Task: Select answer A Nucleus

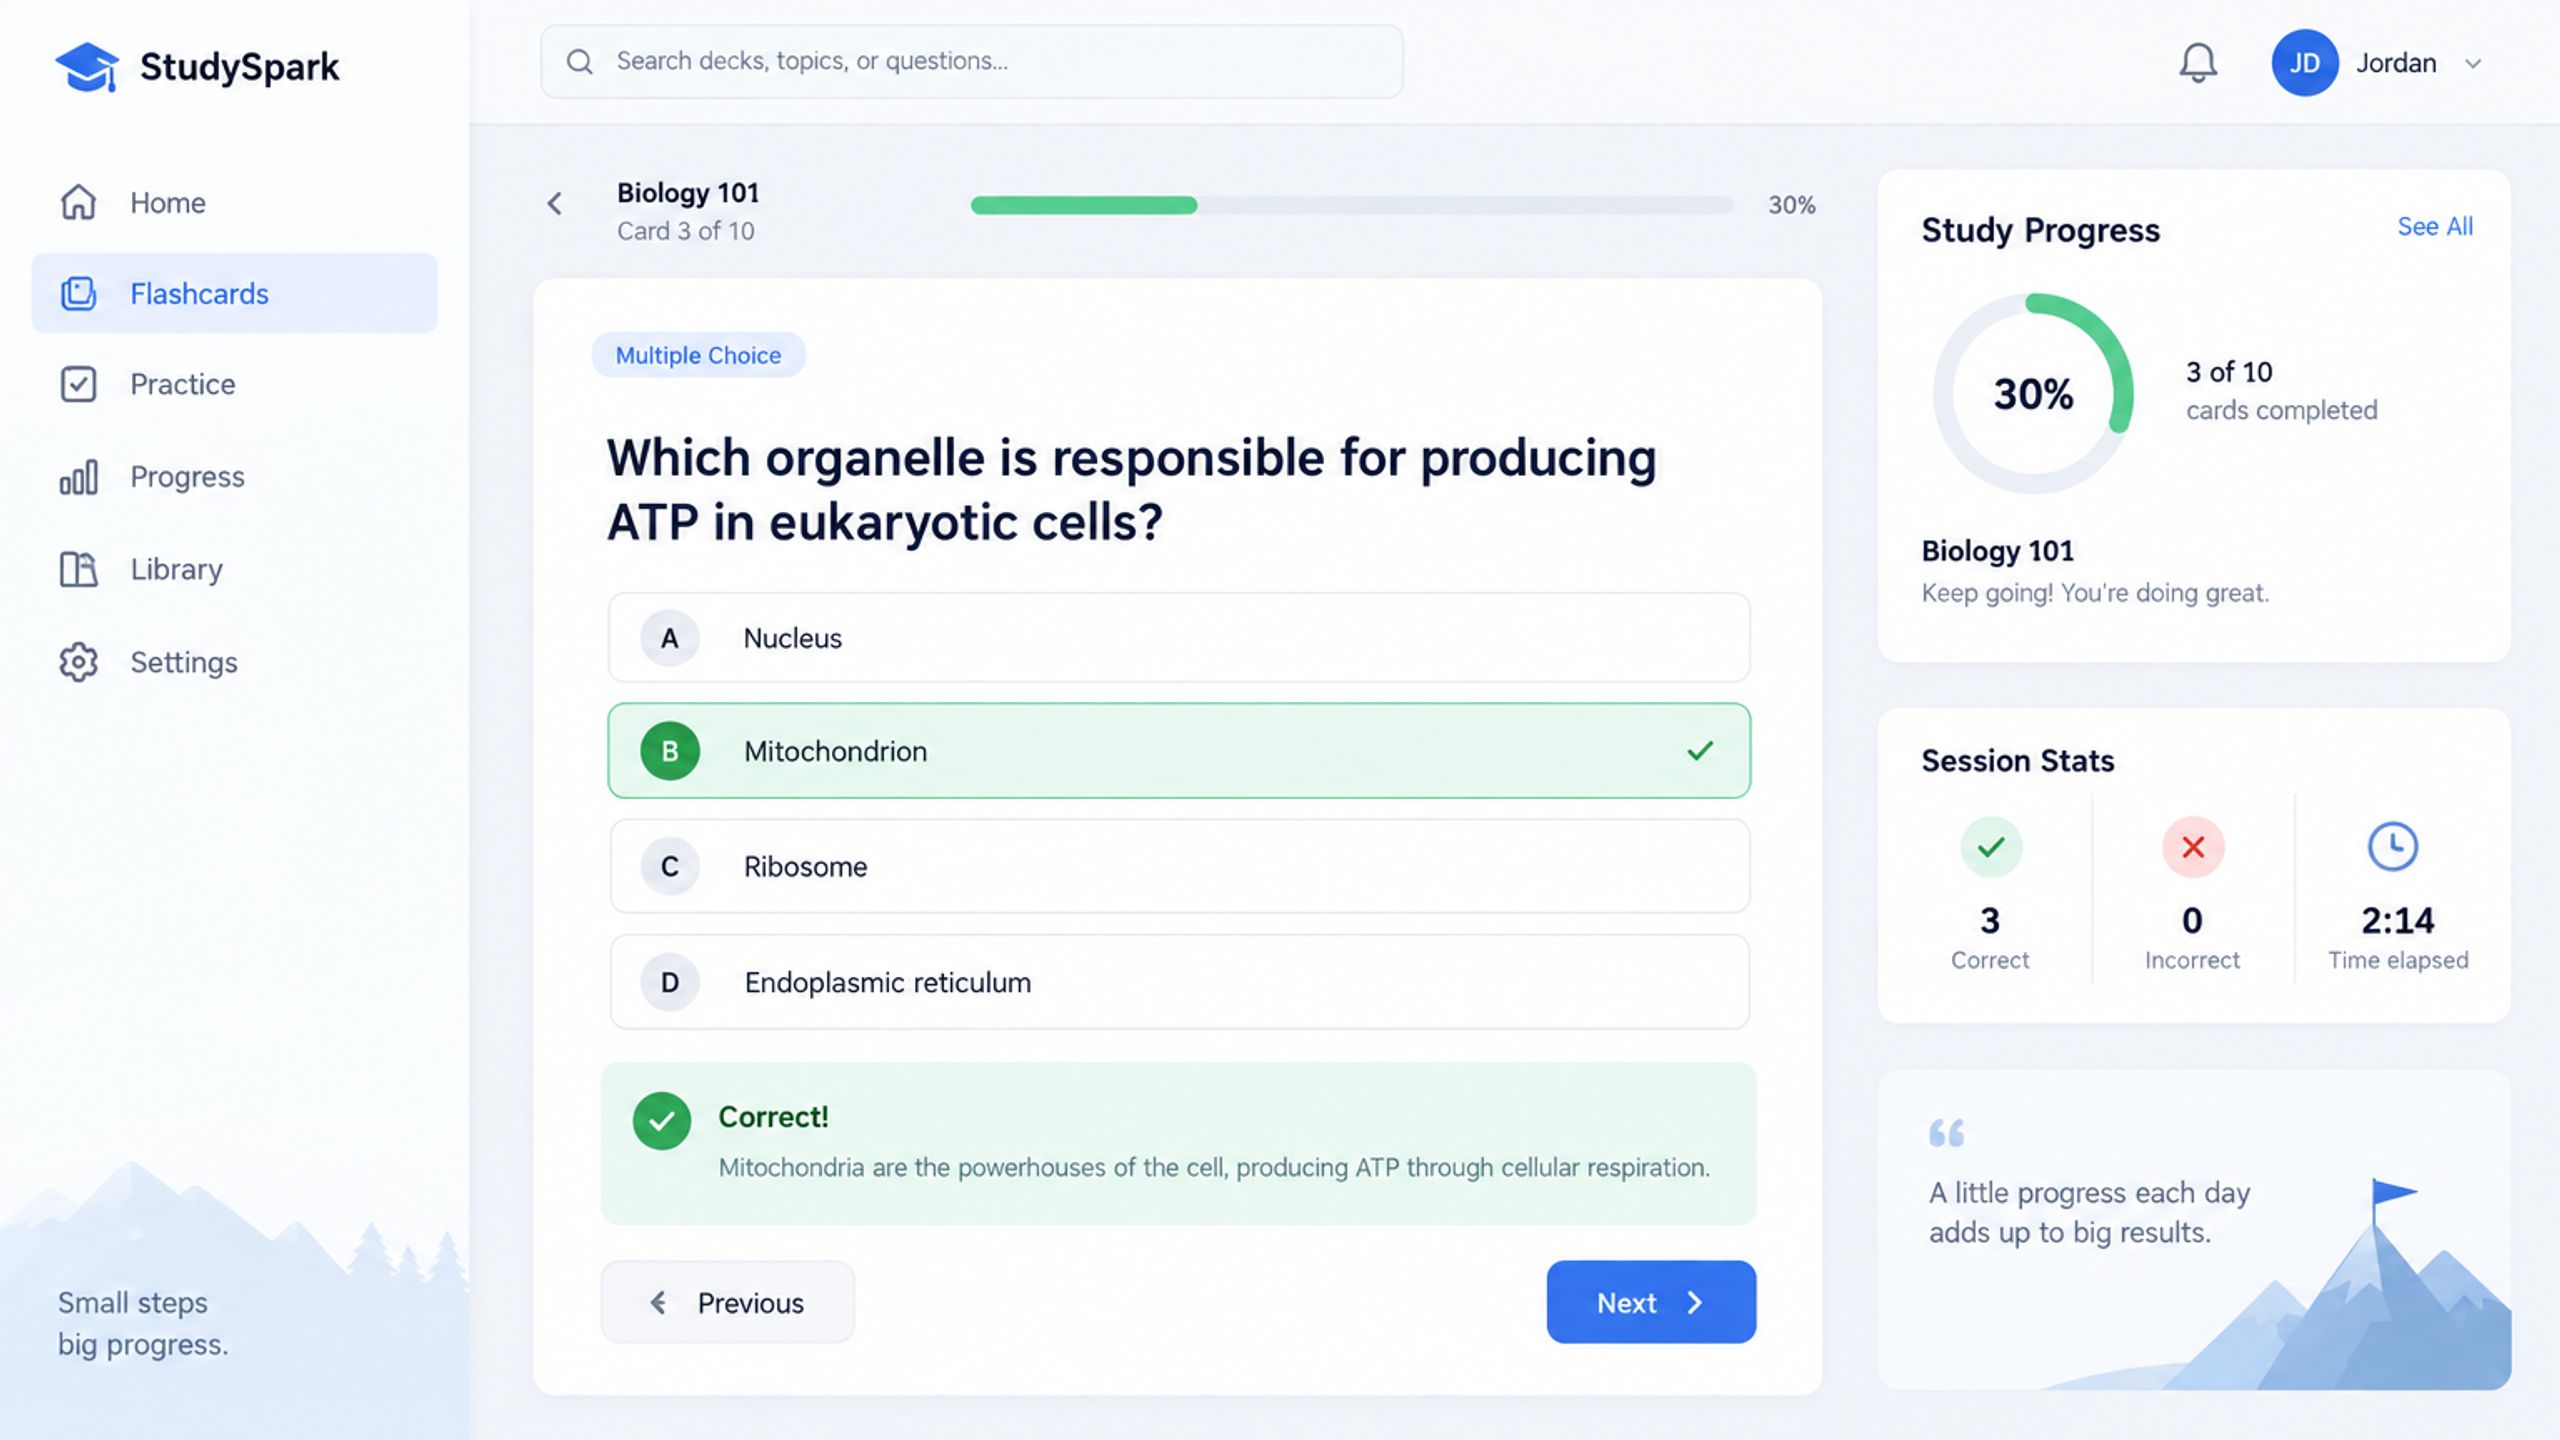Action: [1179, 638]
